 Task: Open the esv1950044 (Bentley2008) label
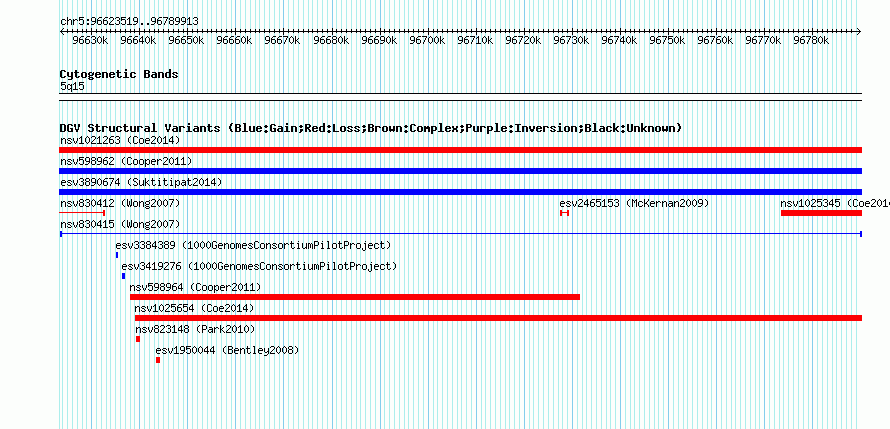pyautogui.click(x=227, y=350)
